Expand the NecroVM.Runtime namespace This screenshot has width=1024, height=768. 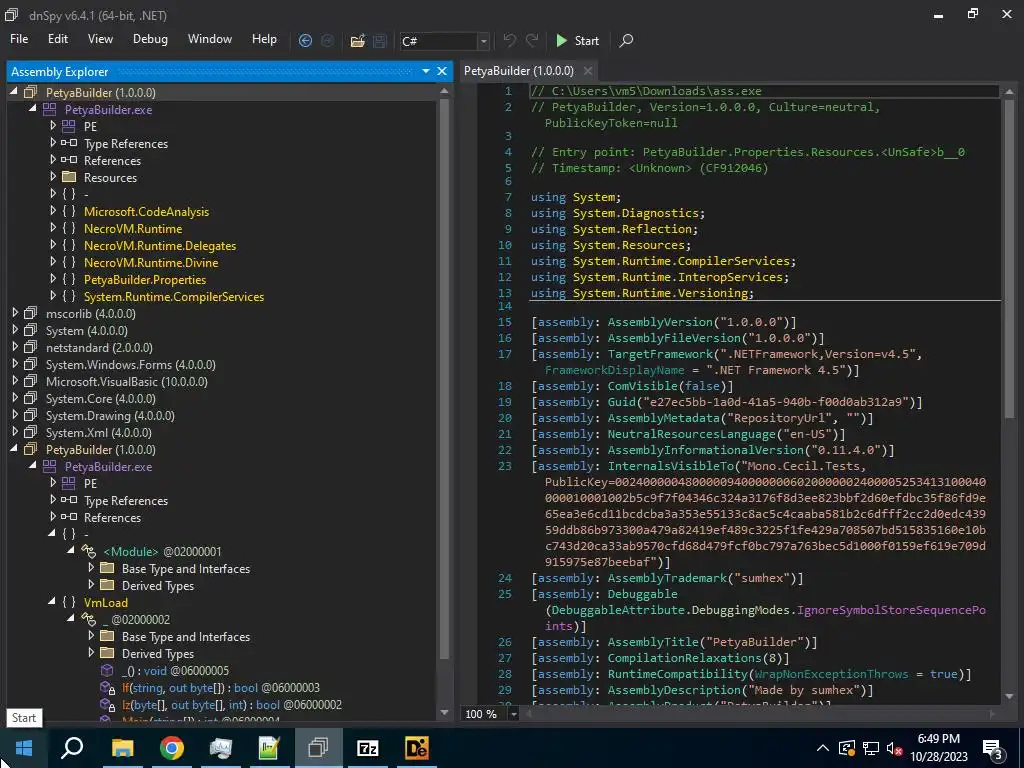click(x=53, y=228)
